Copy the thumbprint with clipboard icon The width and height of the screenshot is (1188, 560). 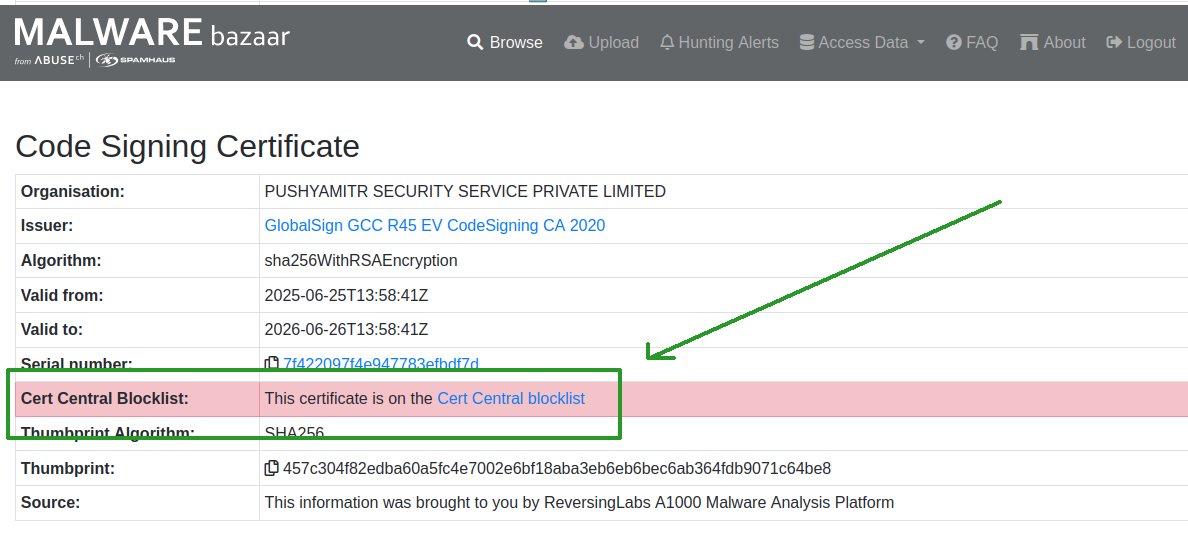click(271, 468)
